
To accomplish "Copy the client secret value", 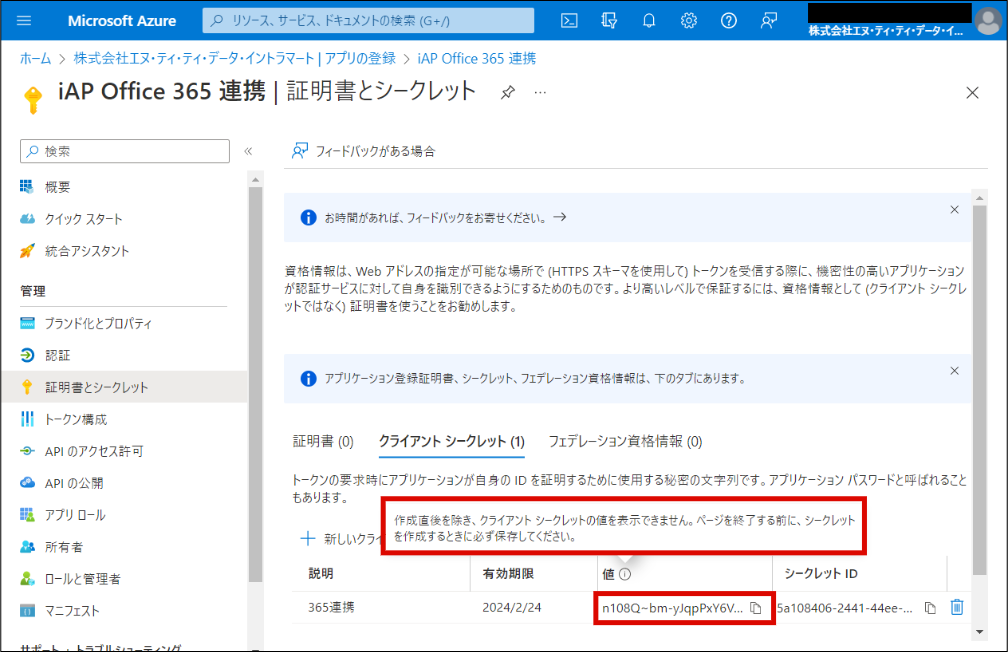I will tap(757, 607).
